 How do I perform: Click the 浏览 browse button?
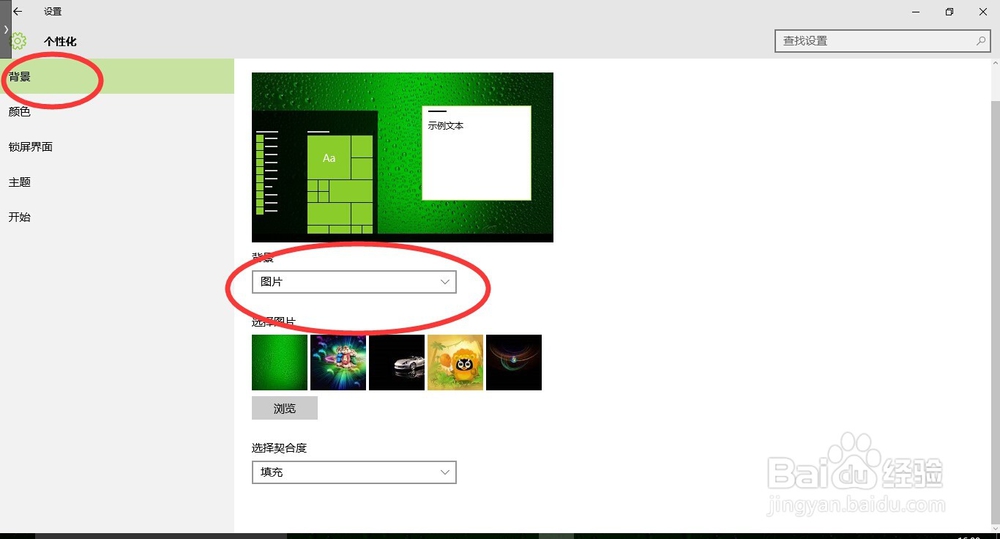pyautogui.click(x=284, y=408)
